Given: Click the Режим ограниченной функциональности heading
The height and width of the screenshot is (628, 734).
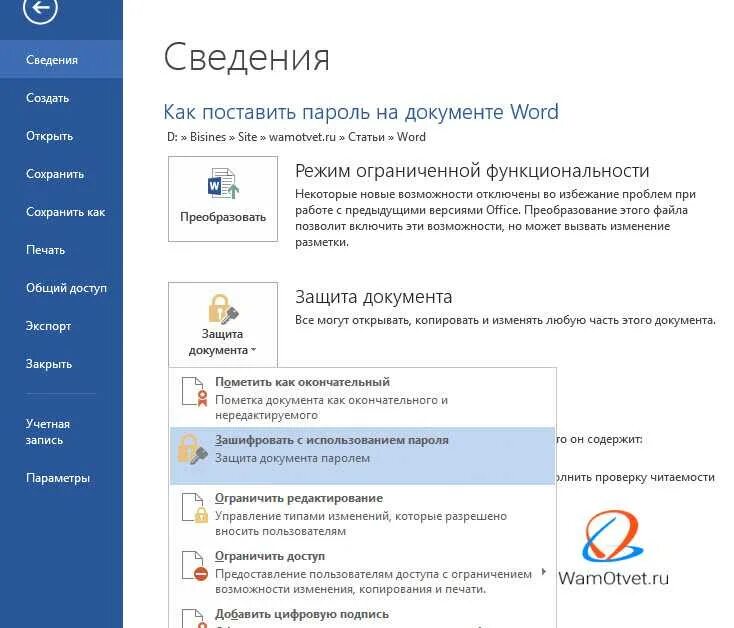Looking at the screenshot, I should [472, 171].
